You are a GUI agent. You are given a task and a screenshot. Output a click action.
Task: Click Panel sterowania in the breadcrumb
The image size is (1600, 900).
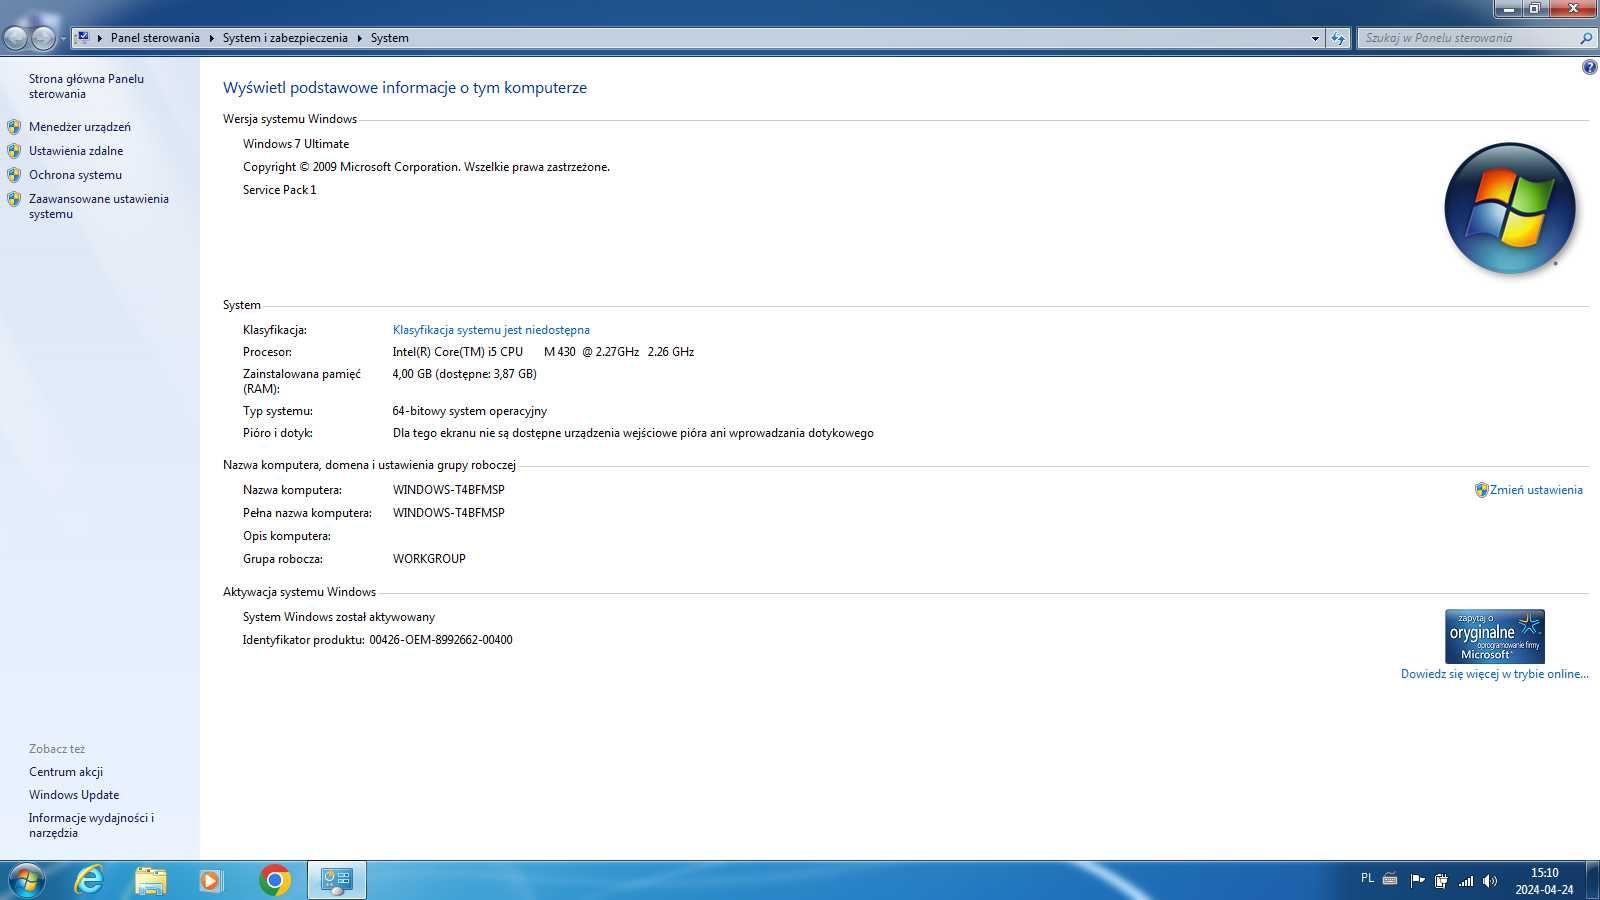pos(155,38)
